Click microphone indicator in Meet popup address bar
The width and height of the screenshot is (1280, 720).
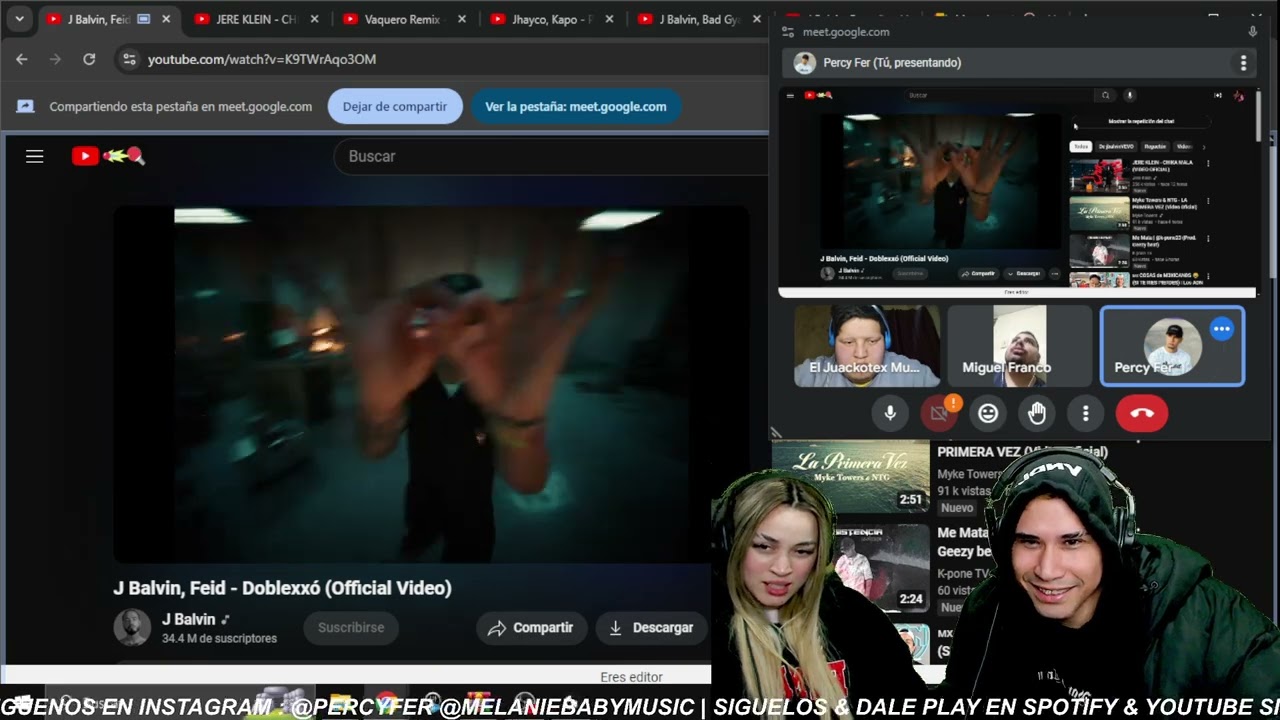tap(1253, 32)
